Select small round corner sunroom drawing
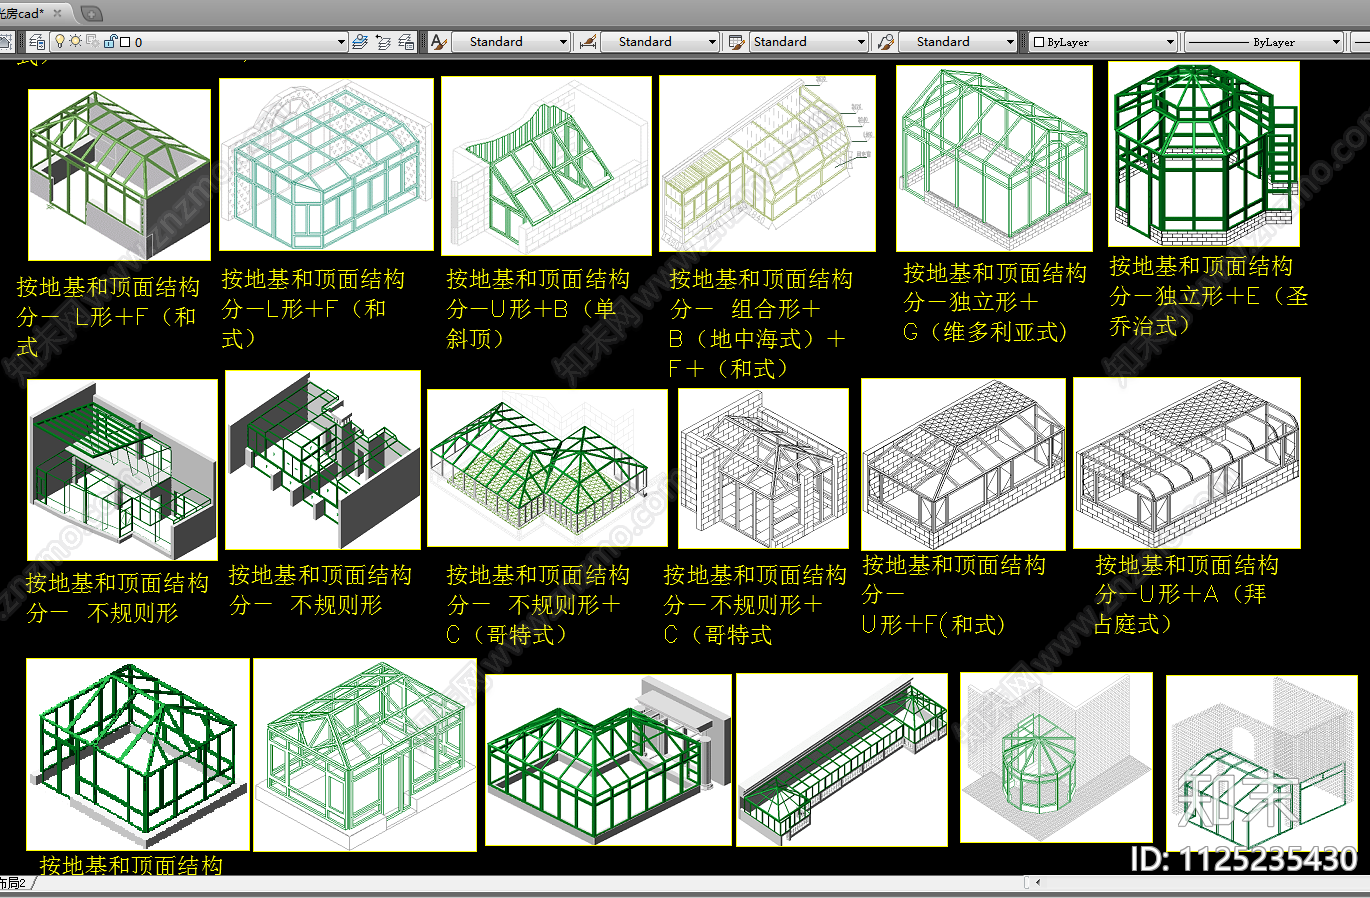Screen dimensions: 1370x898 point(1056,757)
